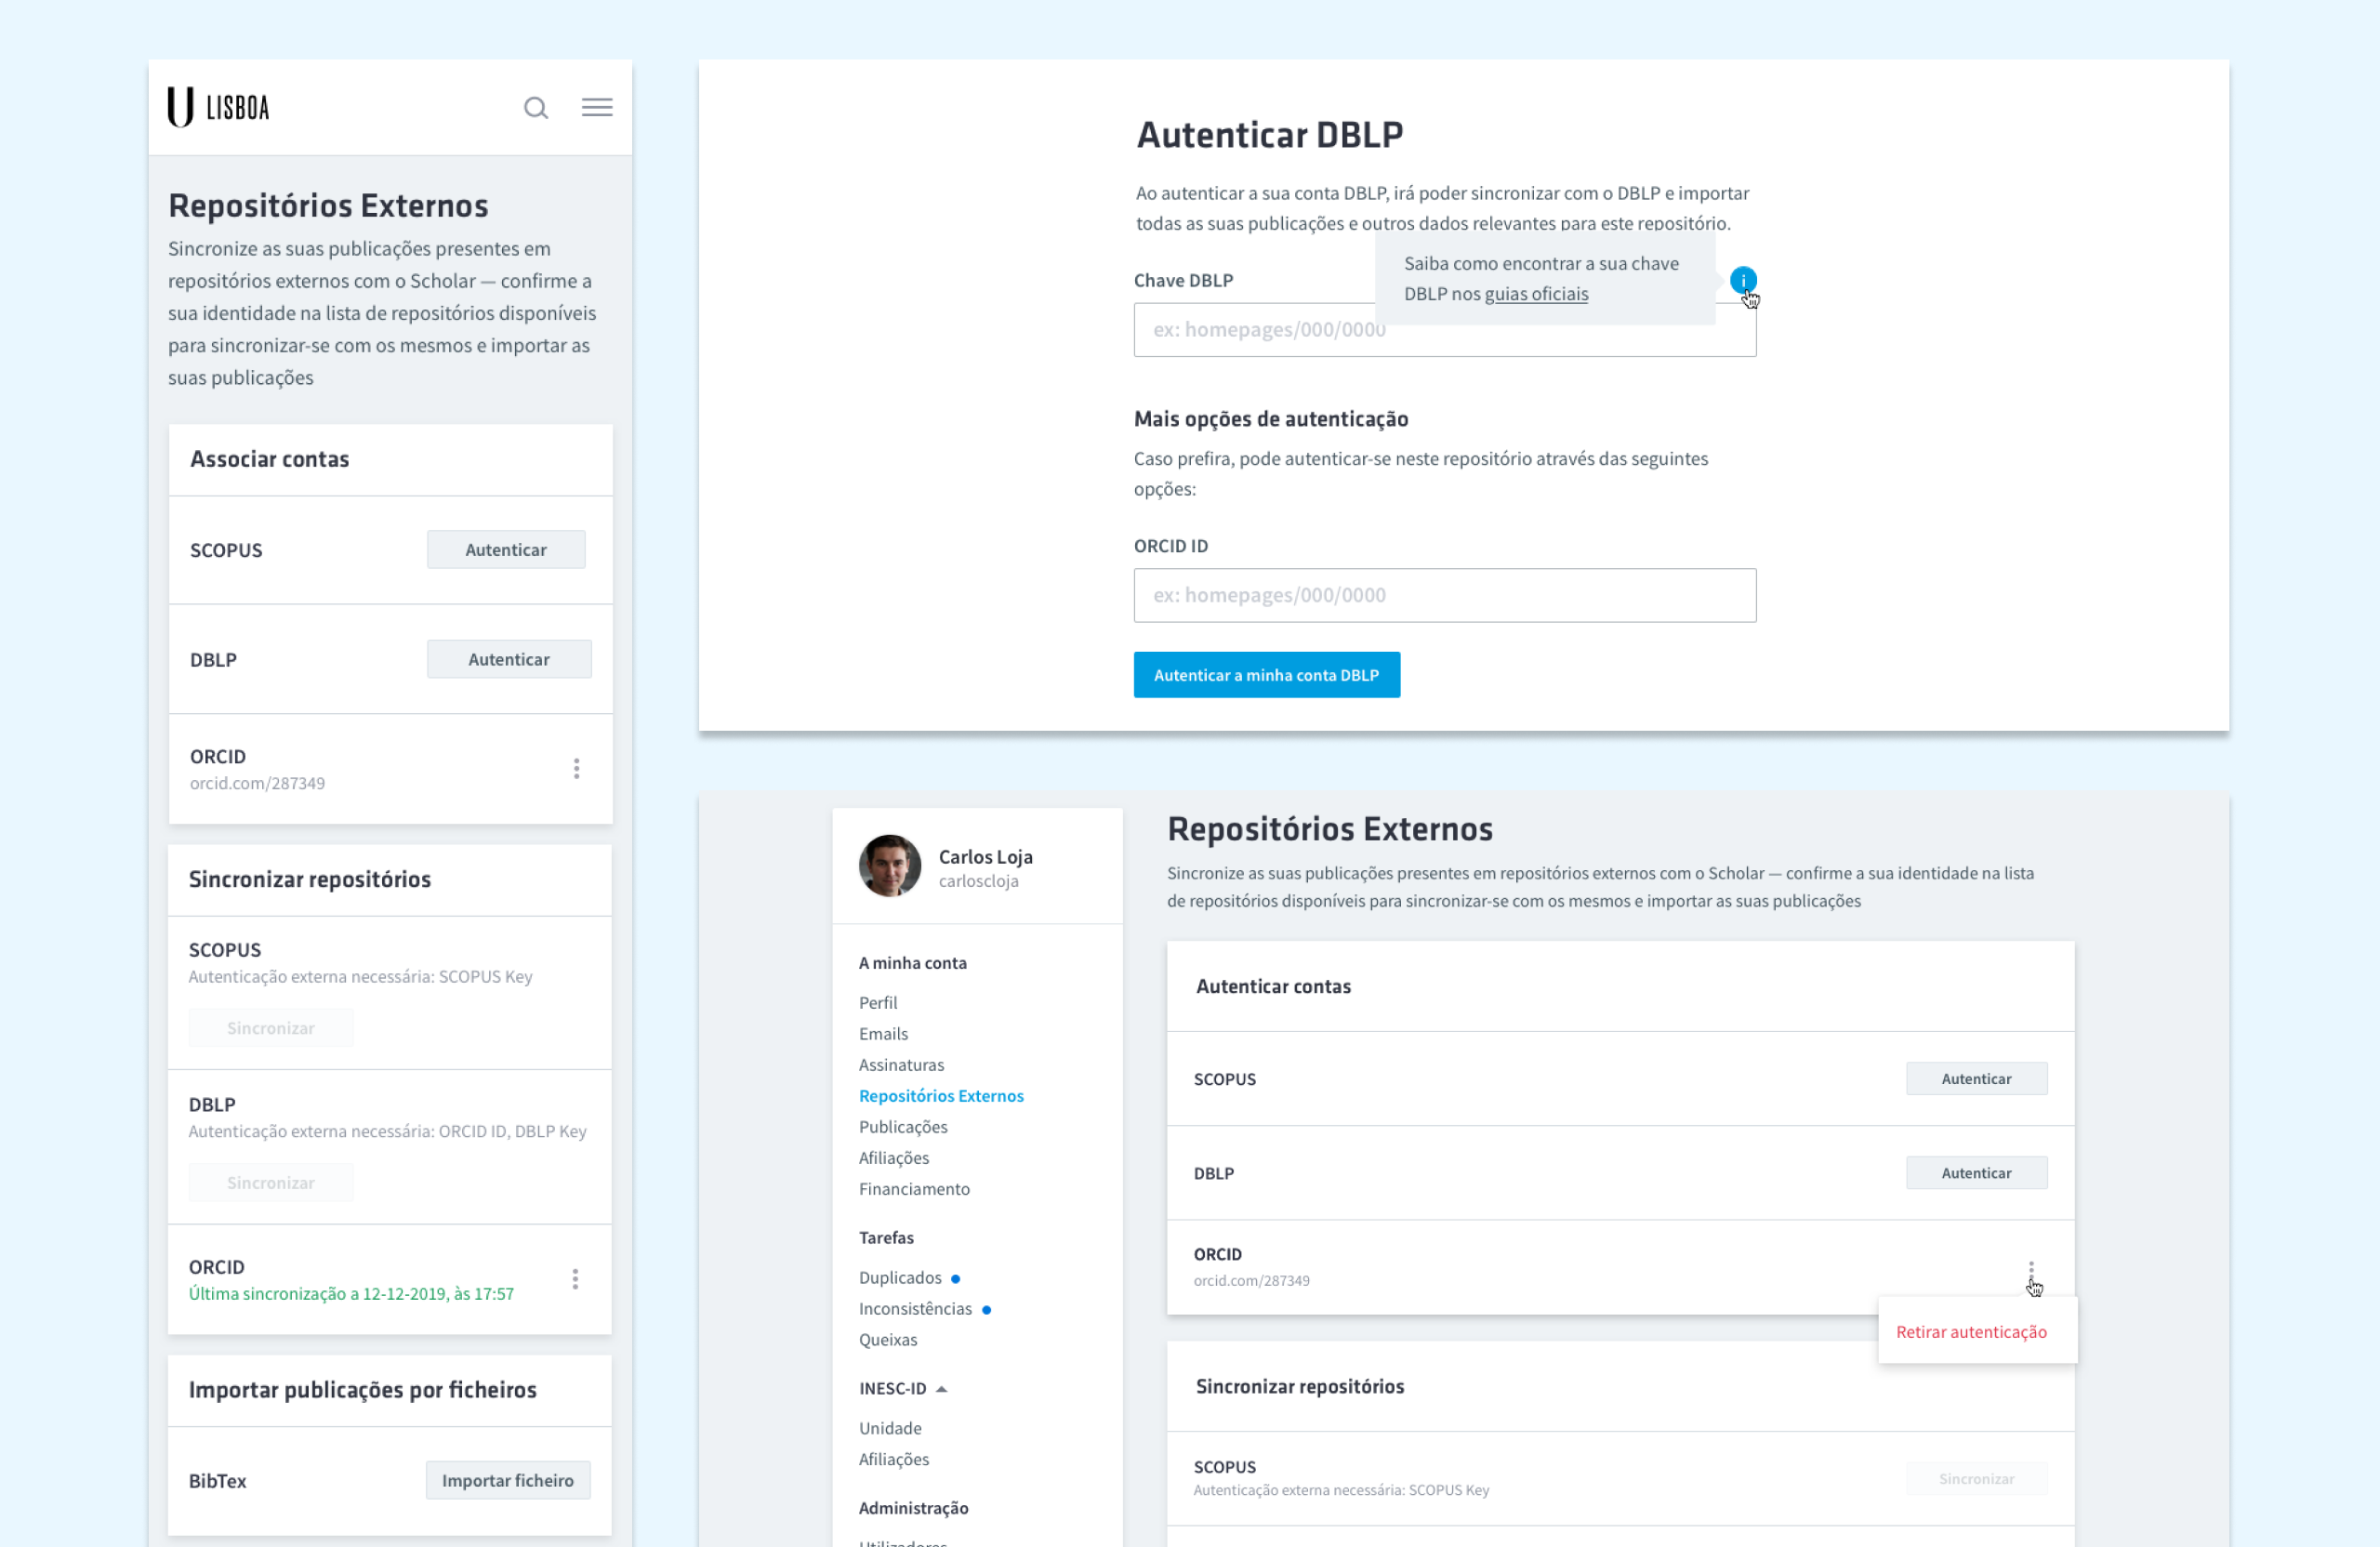This screenshot has width=2380, height=1547.
Task: Collapse the INESC-ID section
Action: (x=941, y=1389)
